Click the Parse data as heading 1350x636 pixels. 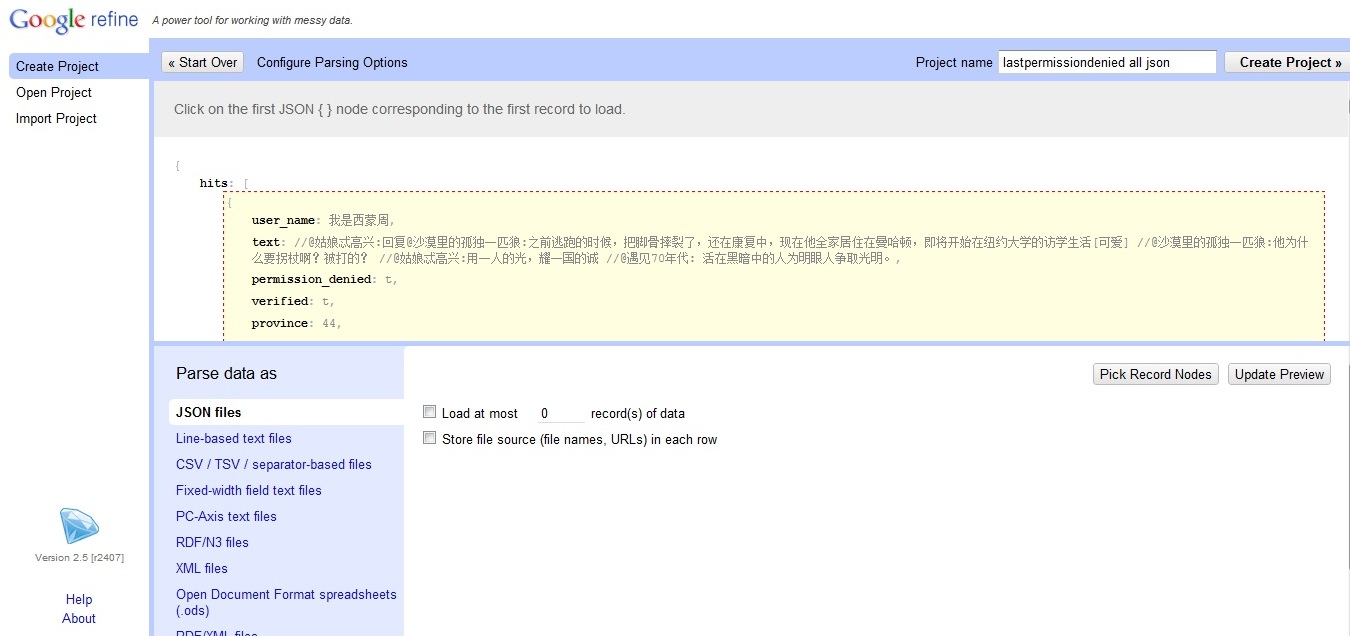coord(226,373)
